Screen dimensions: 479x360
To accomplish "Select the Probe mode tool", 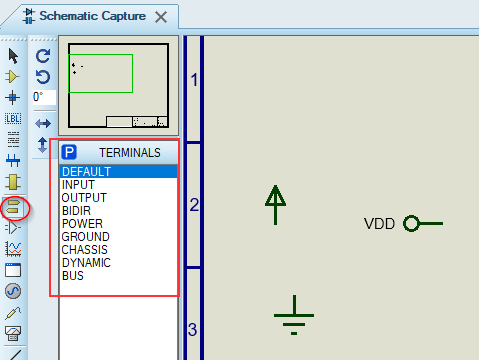I will point(13,313).
